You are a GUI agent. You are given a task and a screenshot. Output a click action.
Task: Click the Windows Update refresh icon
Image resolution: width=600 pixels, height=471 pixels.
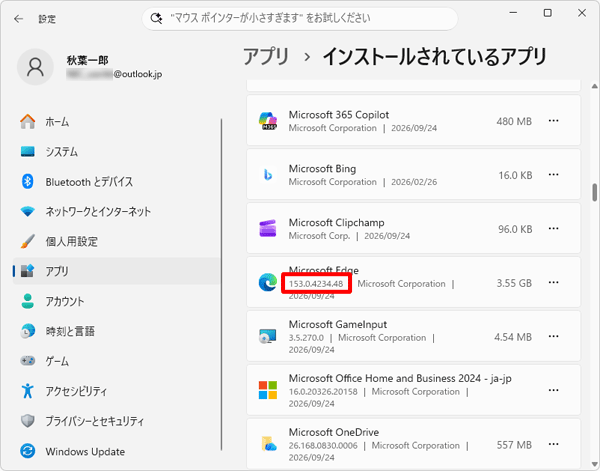pyautogui.click(x=28, y=451)
